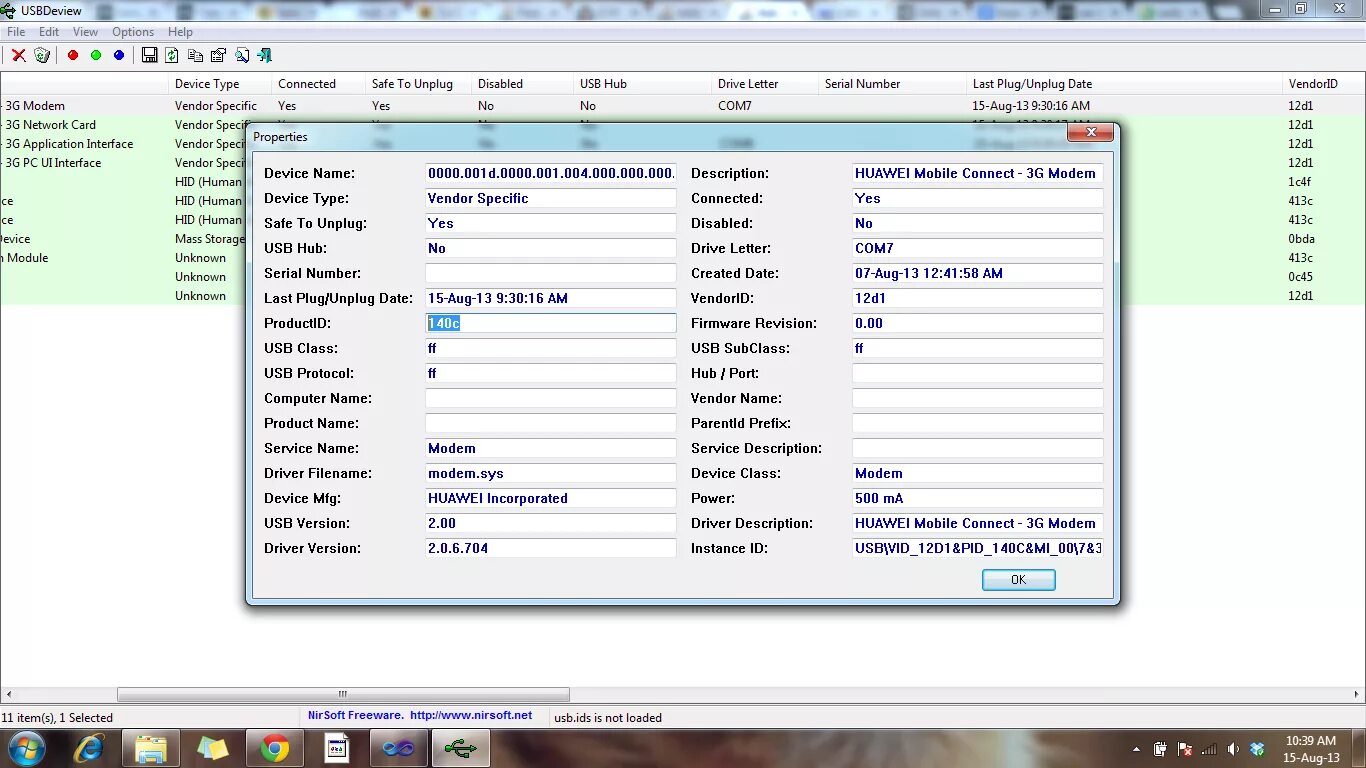Open the View menu
The width and height of the screenshot is (1366, 768).
click(85, 32)
